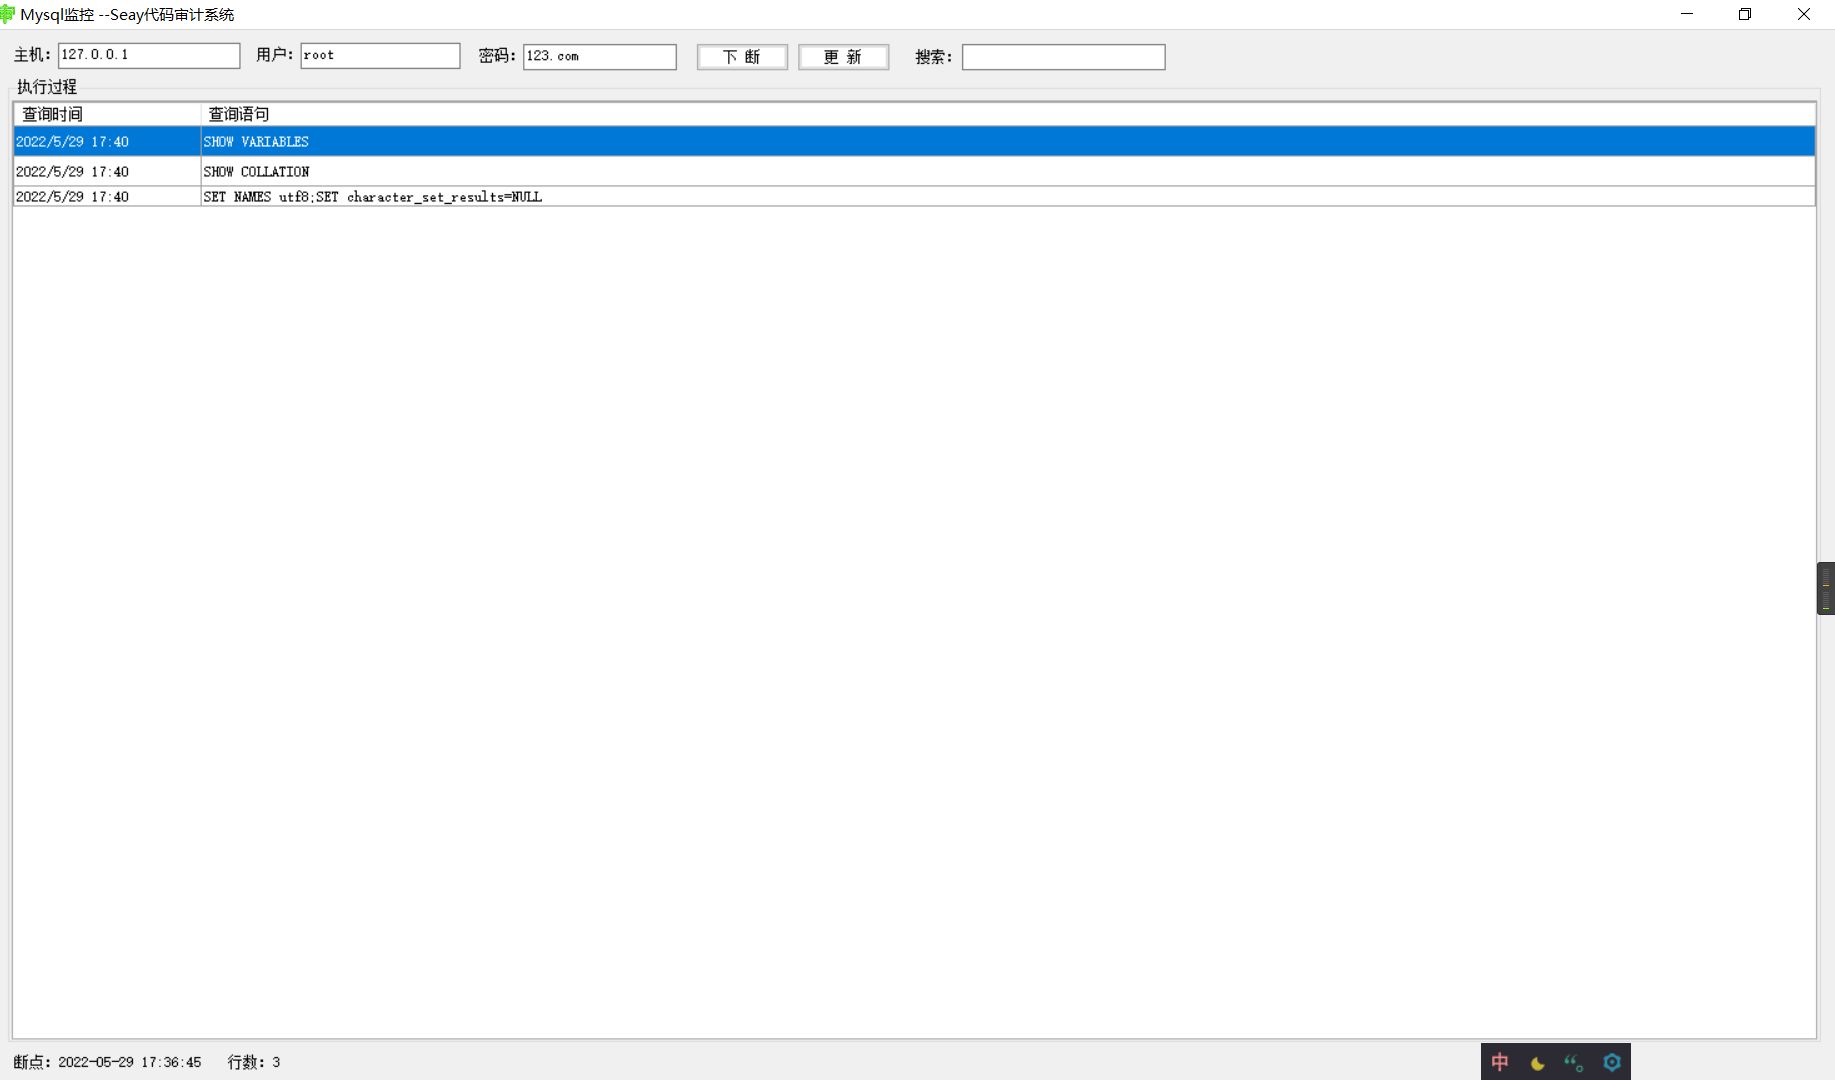The width and height of the screenshot is (1835, 1080).
Task: Open IME settings via the gear icon
Action: [1611, 1062]
